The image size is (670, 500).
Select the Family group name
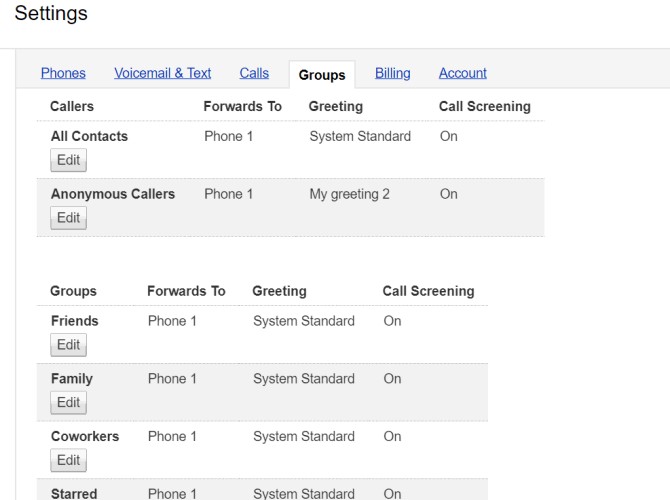click(72, 379)
